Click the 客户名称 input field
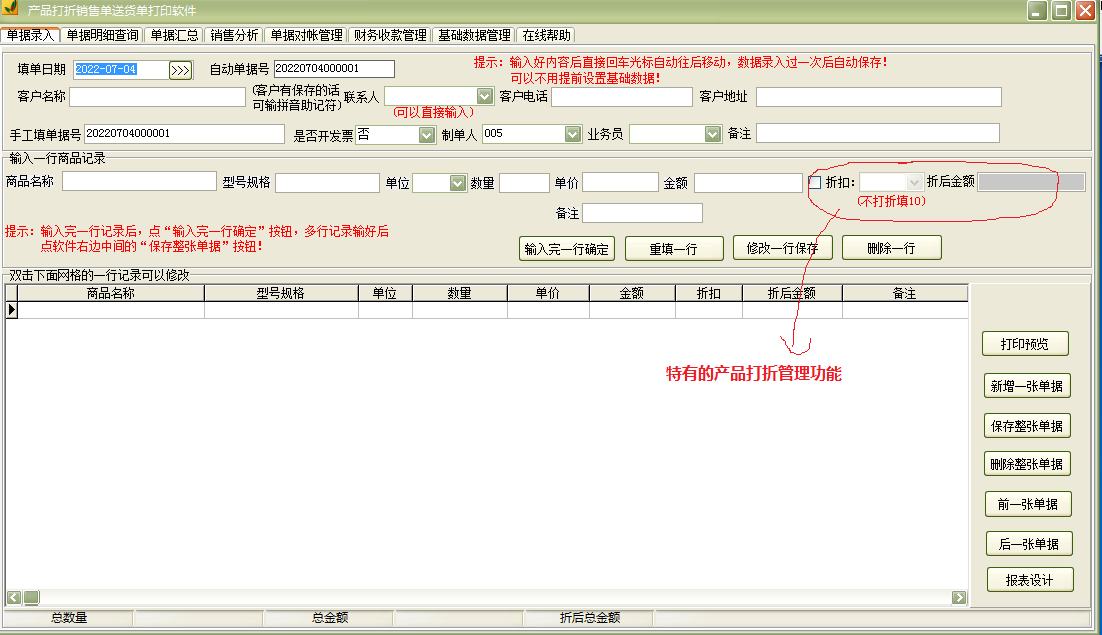The height and width of the screenshot is (635, 1102). pos(157,97)
